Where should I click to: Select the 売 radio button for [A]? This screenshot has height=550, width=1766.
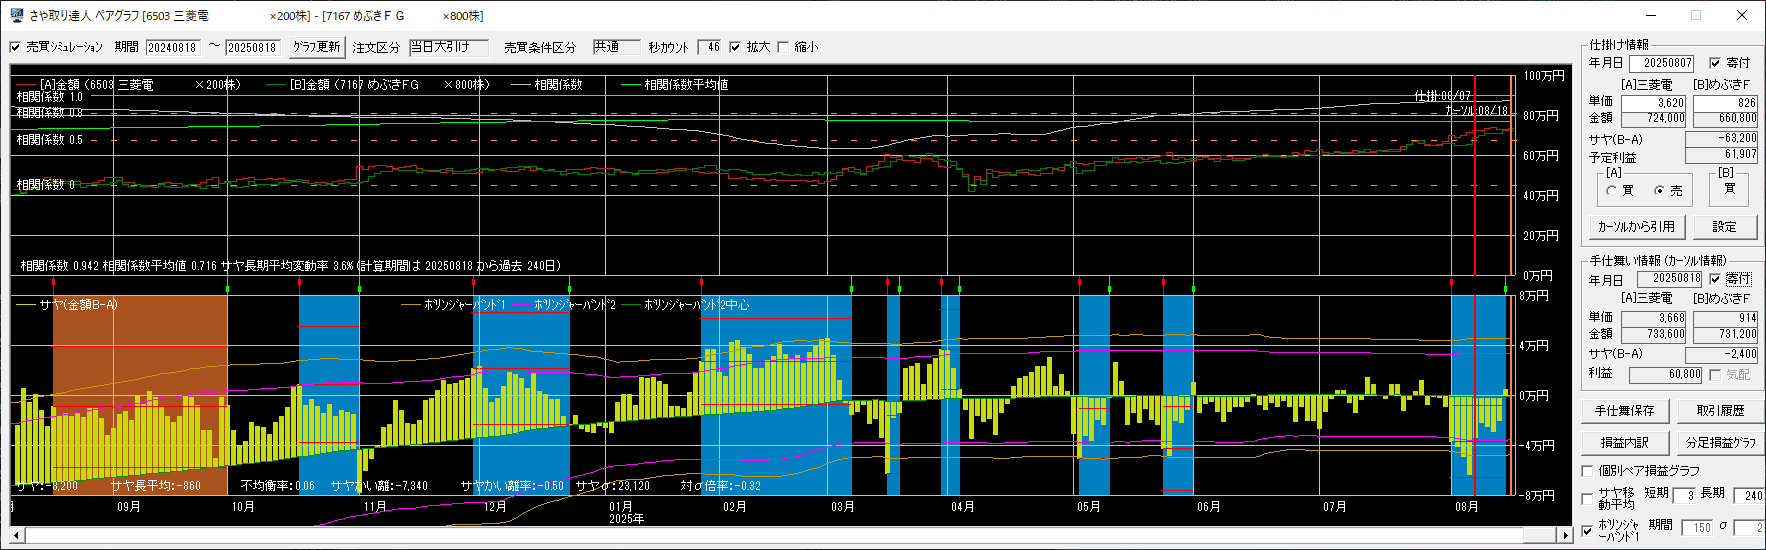tap(1660, 190)
